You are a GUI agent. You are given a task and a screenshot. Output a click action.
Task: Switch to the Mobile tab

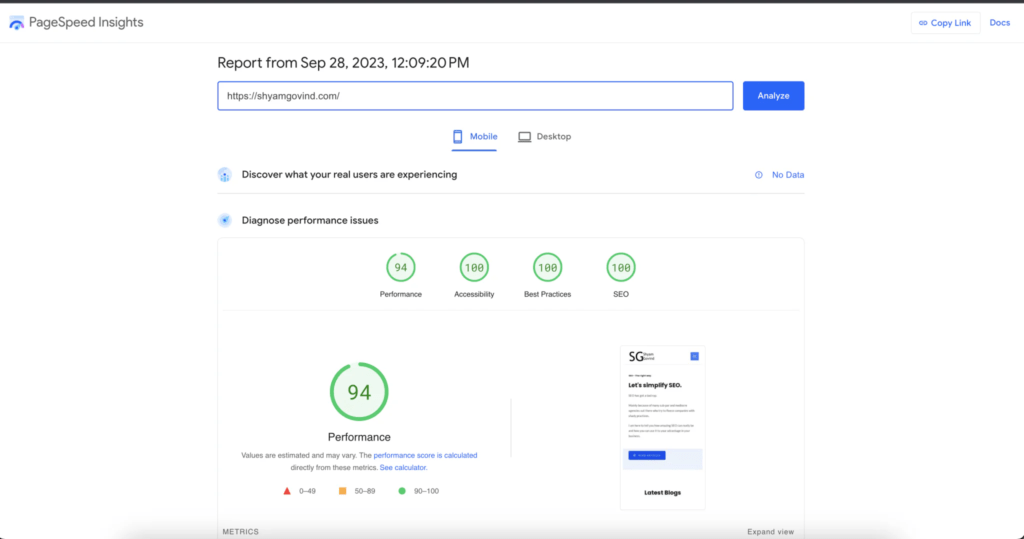(x=475, y=137)
